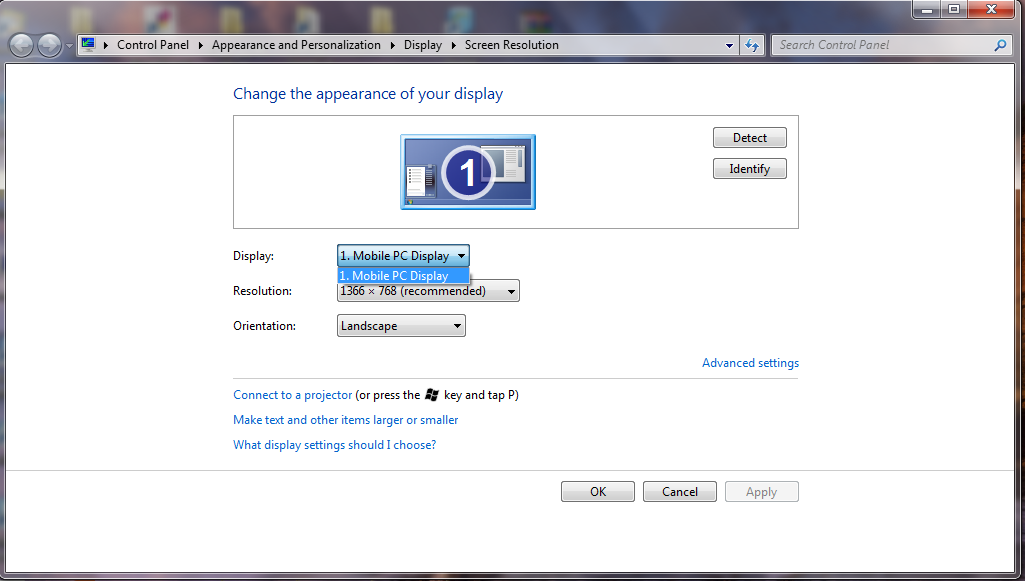Click 'Connect to a projector' link
This screenshot has height=581, width=1025.
pos(292,395)
